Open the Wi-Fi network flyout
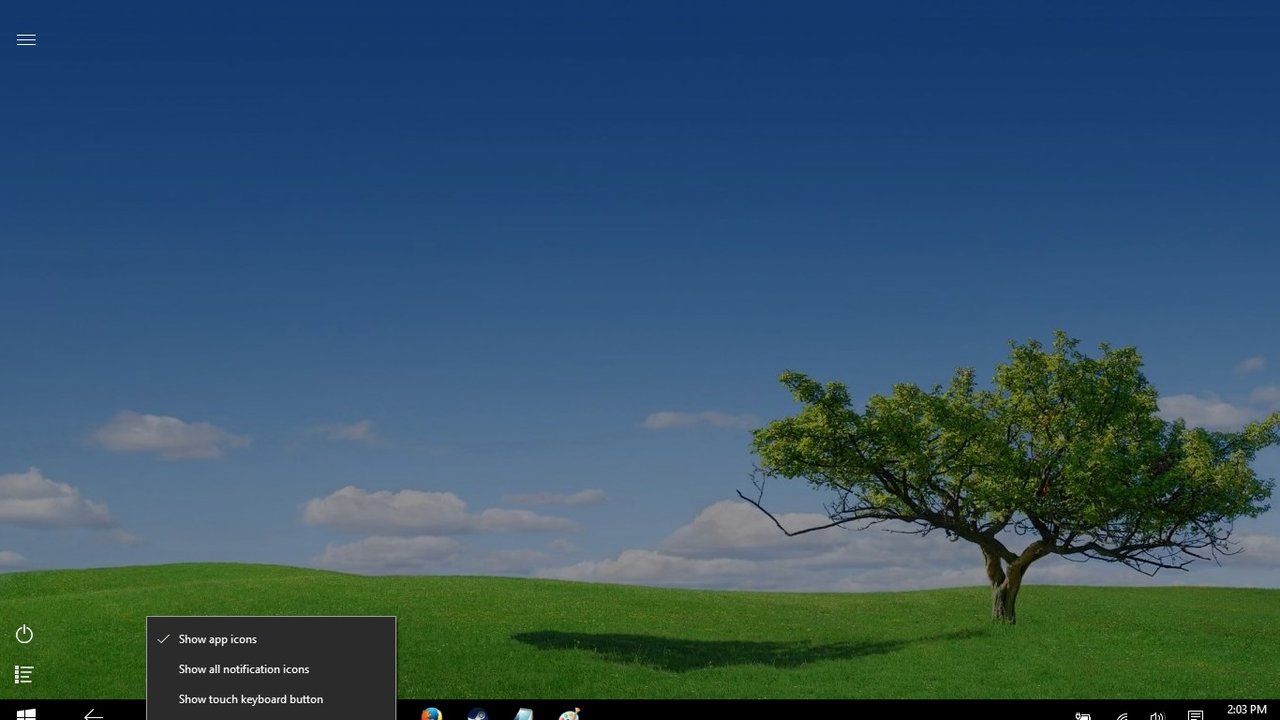 tap(1122, 715)
